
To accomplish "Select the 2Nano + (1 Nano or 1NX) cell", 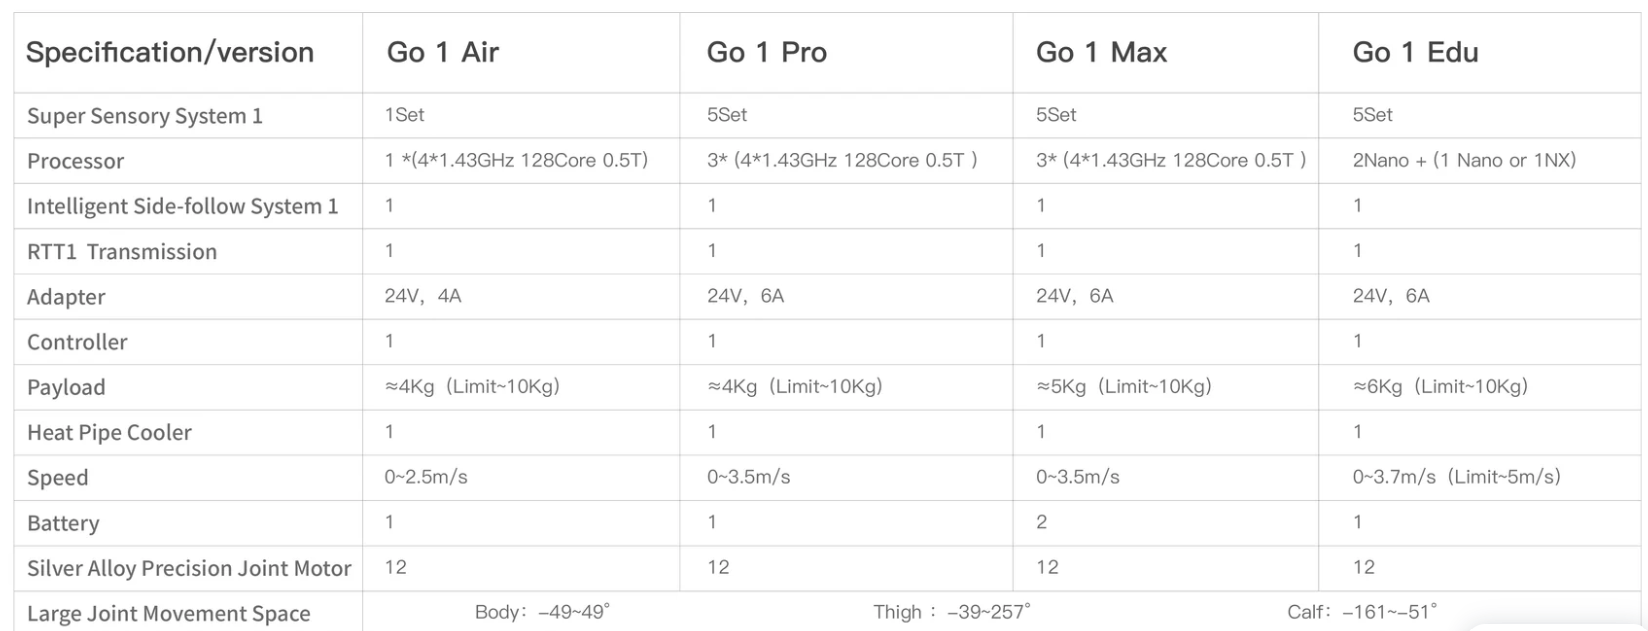I will pos(1464,160).
